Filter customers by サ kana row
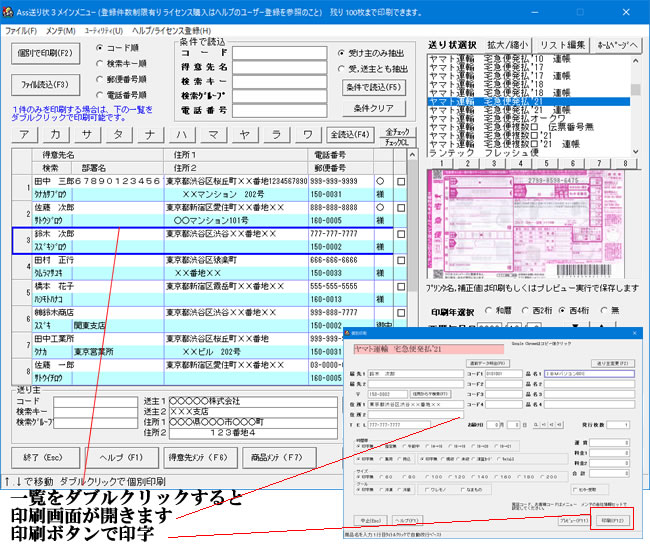The height and width of the screenshot is (550, 650). click(x=88, y=134)
